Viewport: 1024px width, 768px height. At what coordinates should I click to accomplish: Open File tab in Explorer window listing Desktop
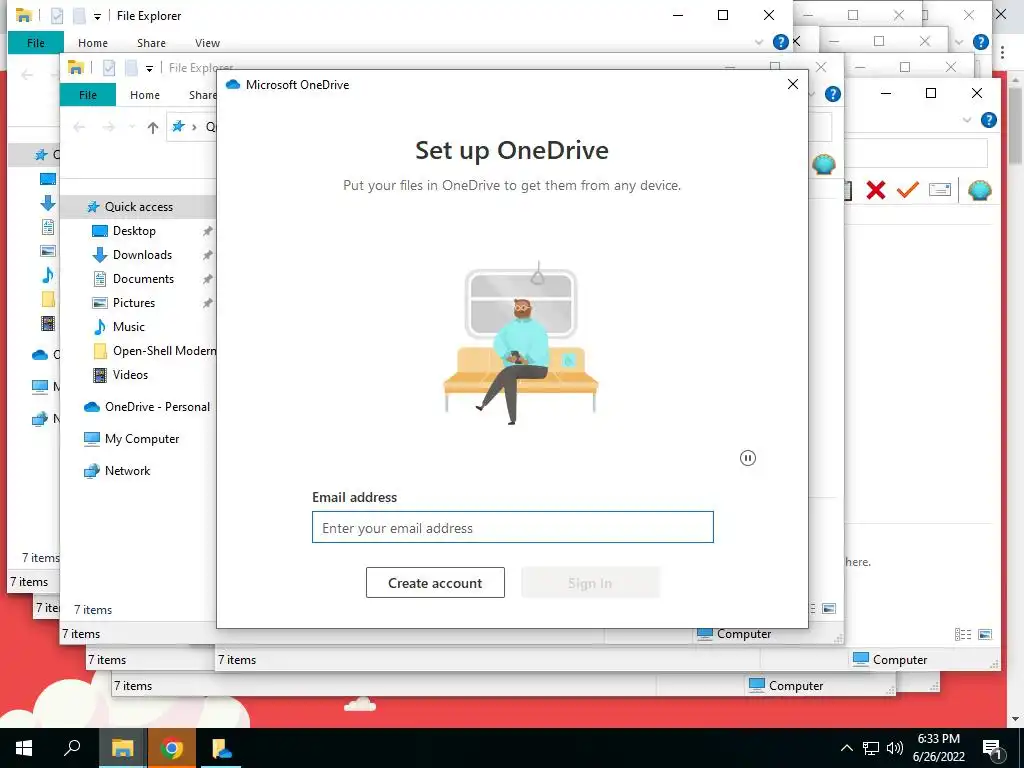point(88,95)
